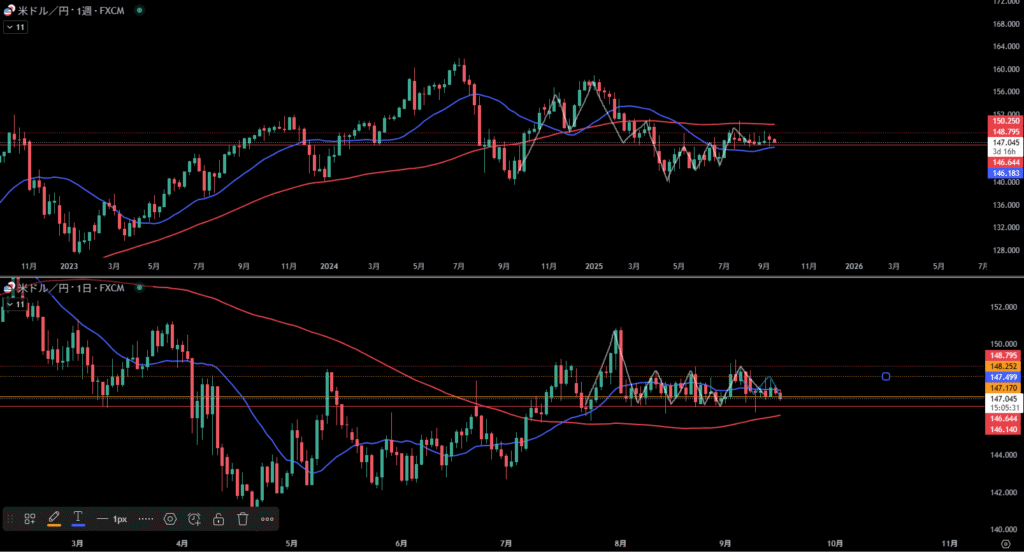Click daily price scale value 152.000

coord(1003,307)
